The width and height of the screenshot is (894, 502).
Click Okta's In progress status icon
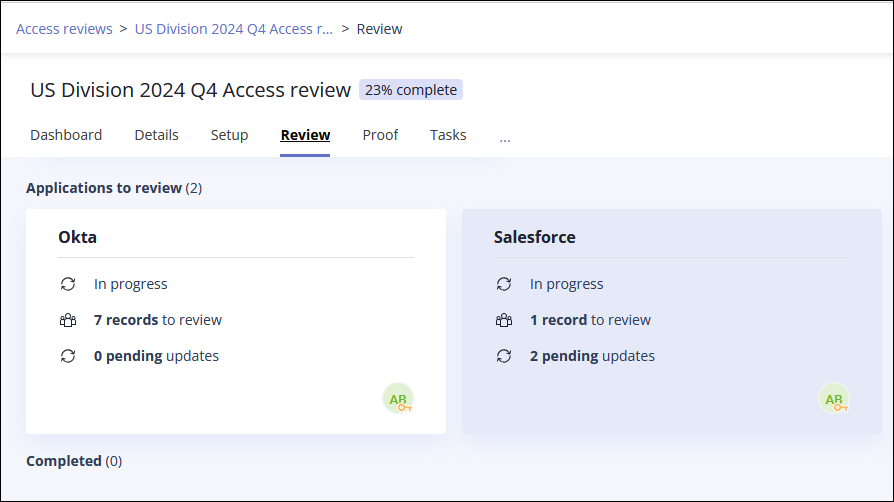[68, 284]
